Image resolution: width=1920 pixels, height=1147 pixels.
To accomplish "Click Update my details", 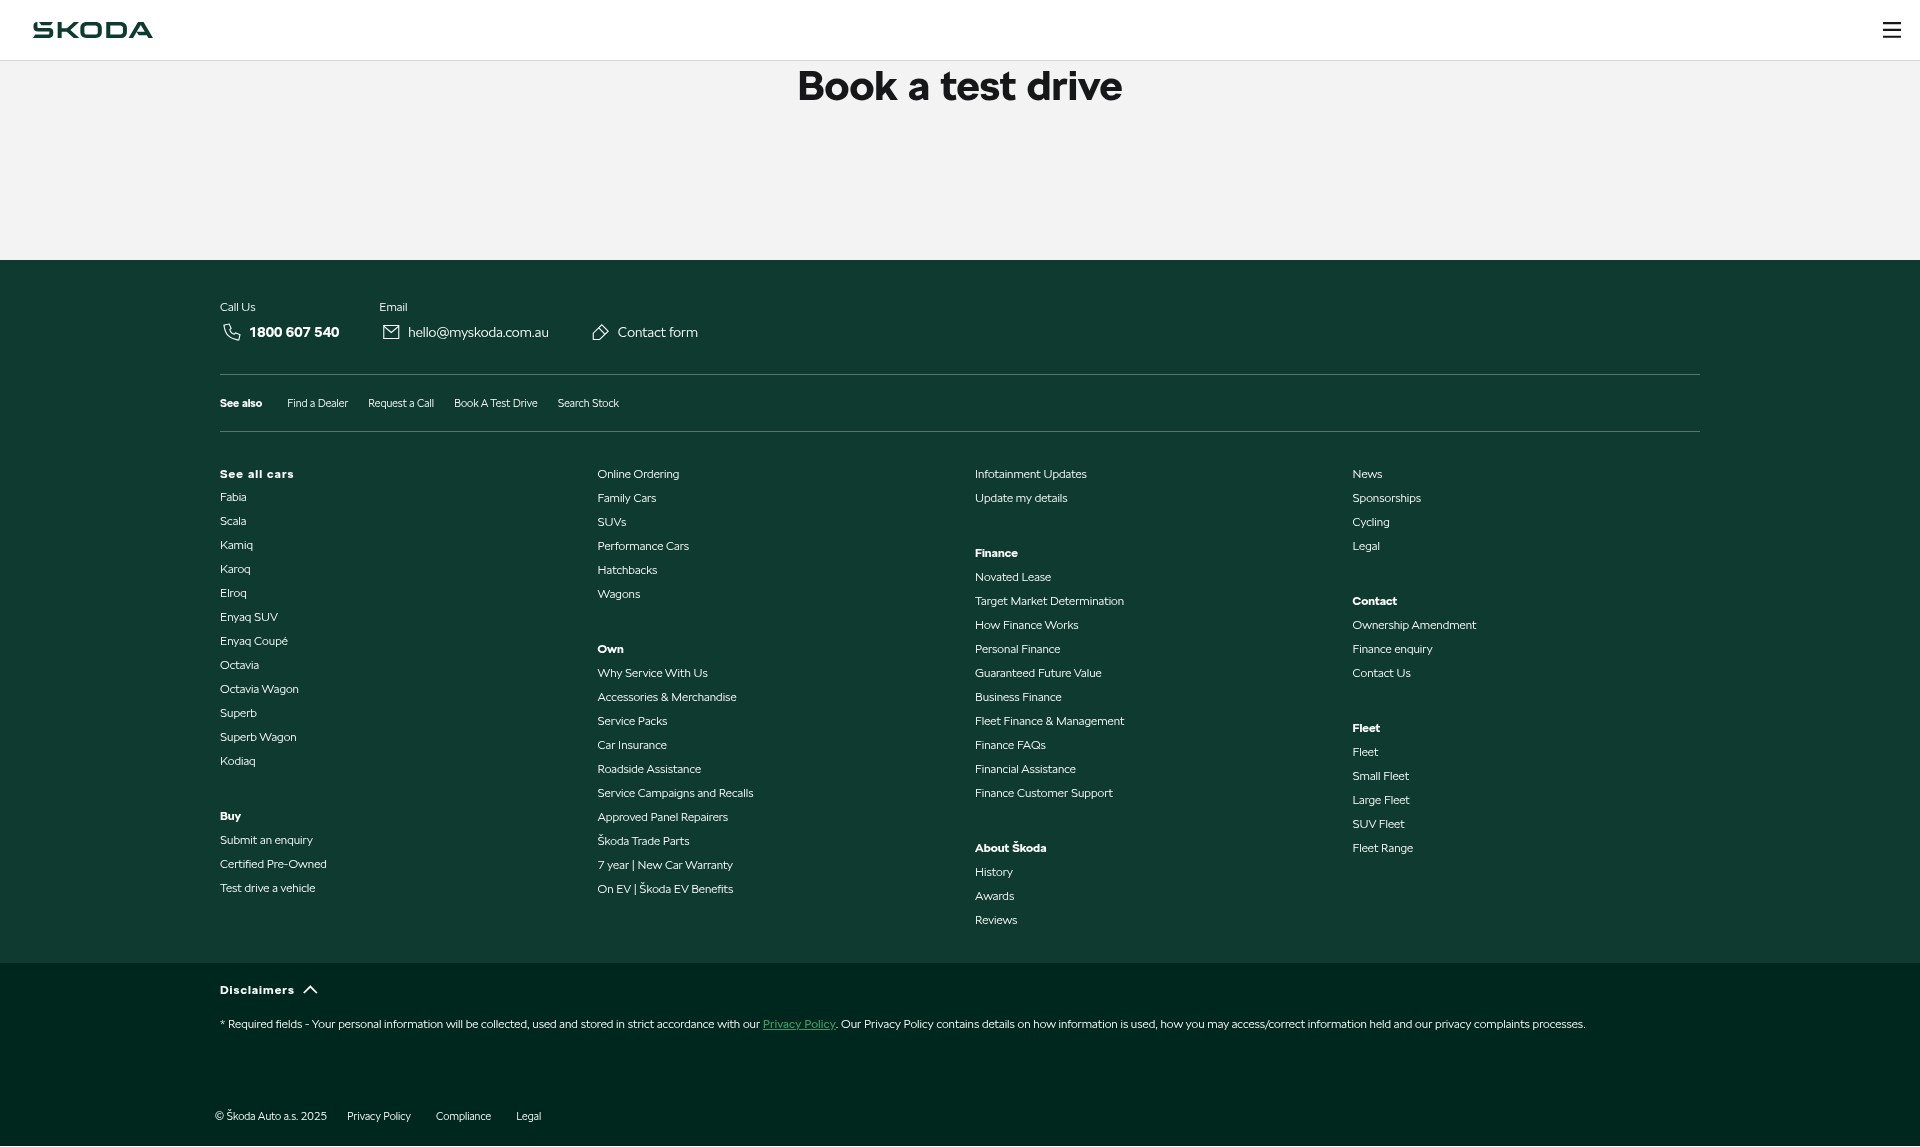I will 1021,499.
